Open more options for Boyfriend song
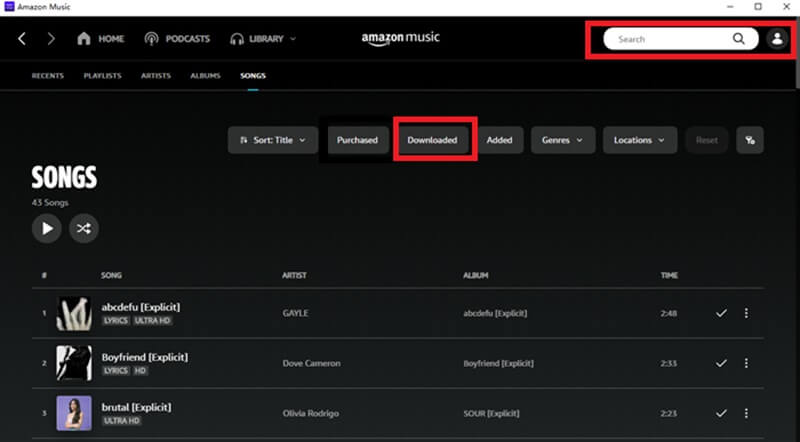 (746, 363)
